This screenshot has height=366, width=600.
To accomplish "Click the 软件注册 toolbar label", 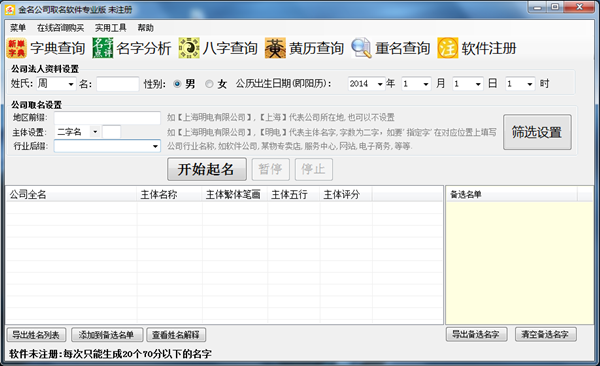I will 489,48.
